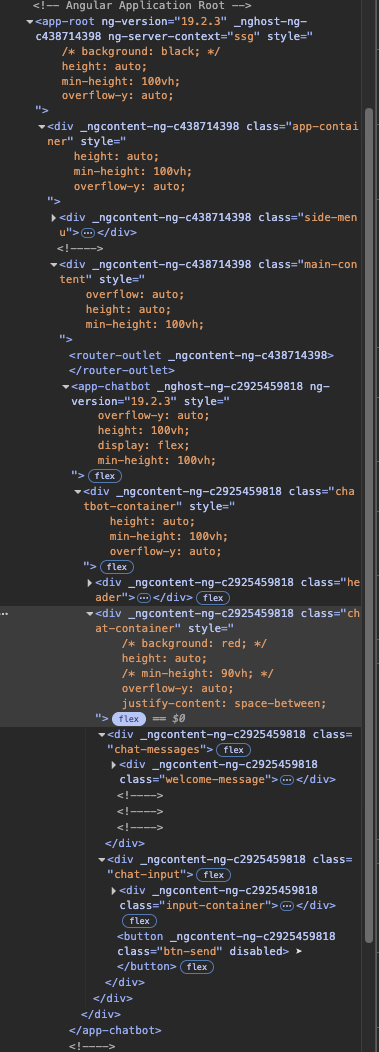
Task: Toggle flex badge under input-container div
Action: (x=139, y=920)
